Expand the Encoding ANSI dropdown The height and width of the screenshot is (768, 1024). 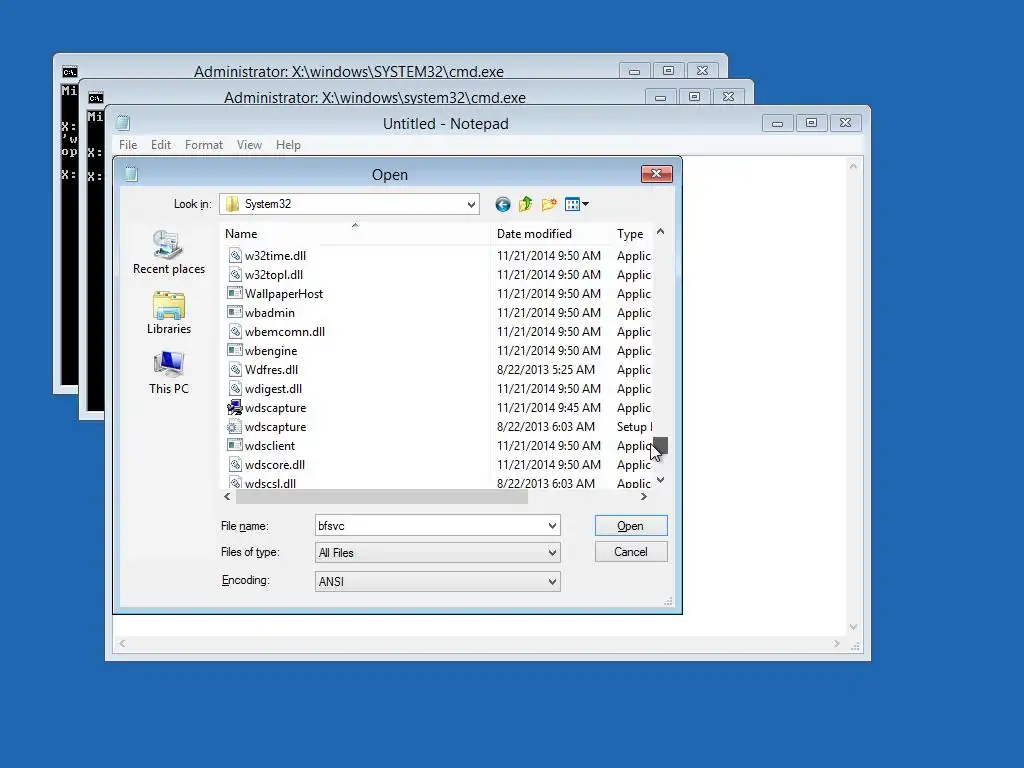pyautogui.click(x=552, y=581)
